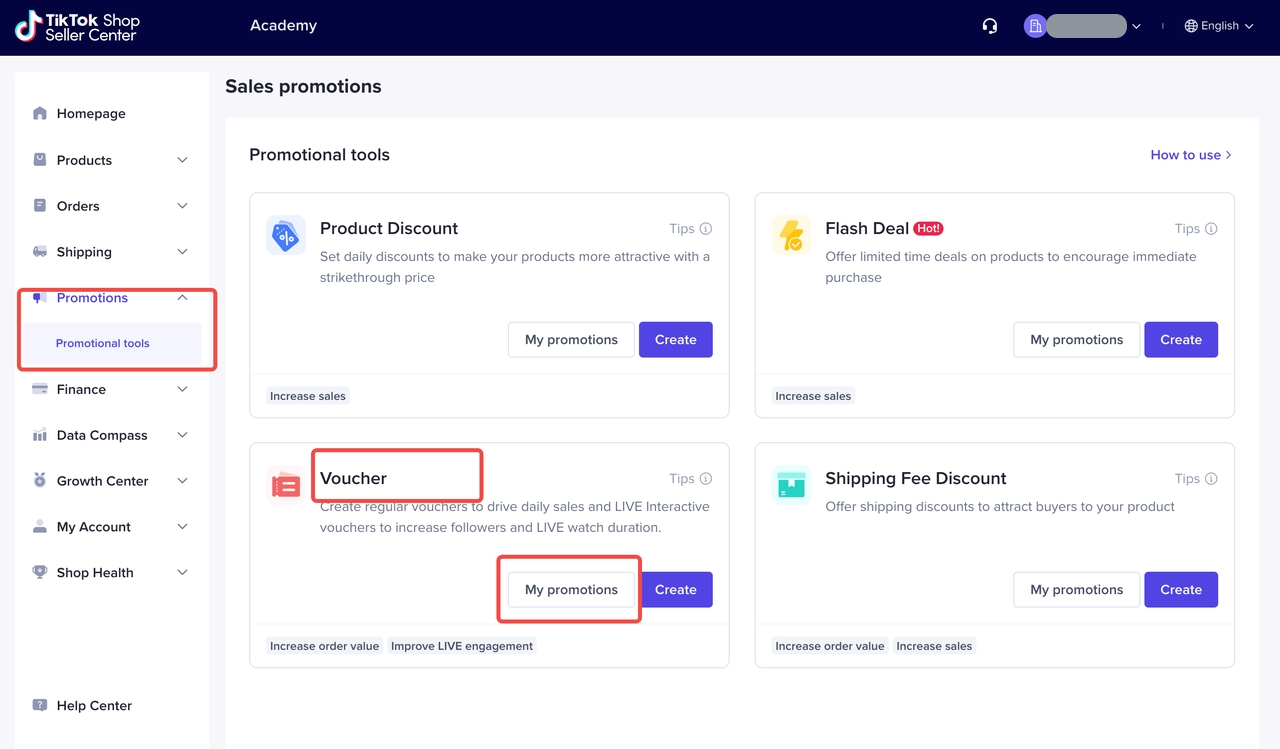The width and height of the screenshot is (1280, 749).
Task: Open the English language dropdown
Action: [x=1218, y=26]
